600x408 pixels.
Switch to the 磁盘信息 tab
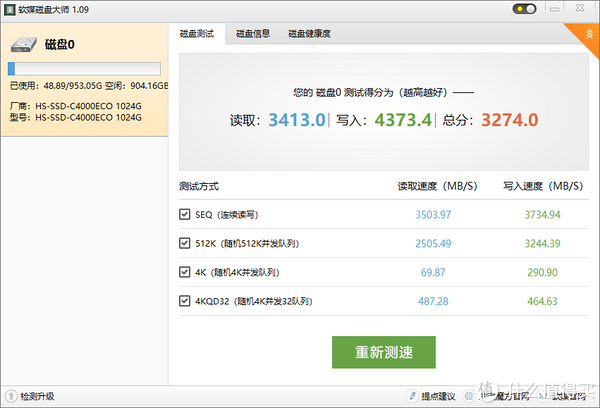253,34
